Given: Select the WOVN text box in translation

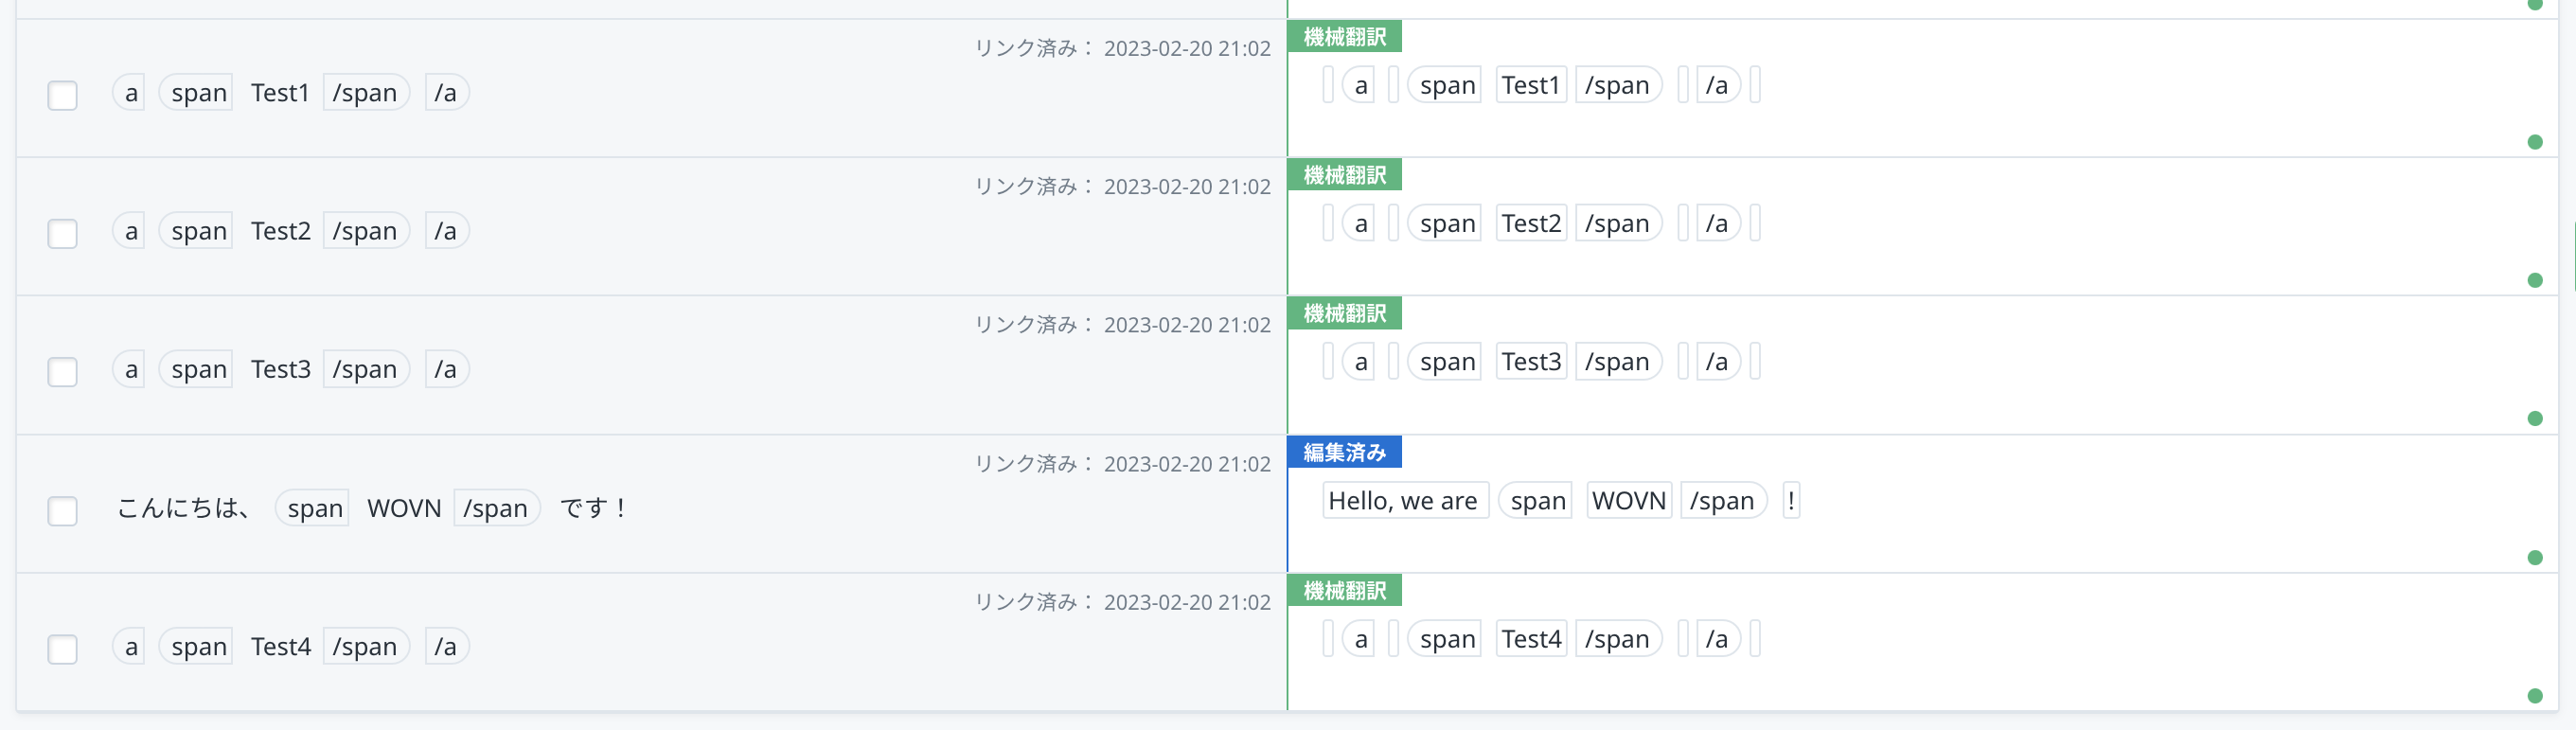Looking at the screenshot, I should 1628,500.
